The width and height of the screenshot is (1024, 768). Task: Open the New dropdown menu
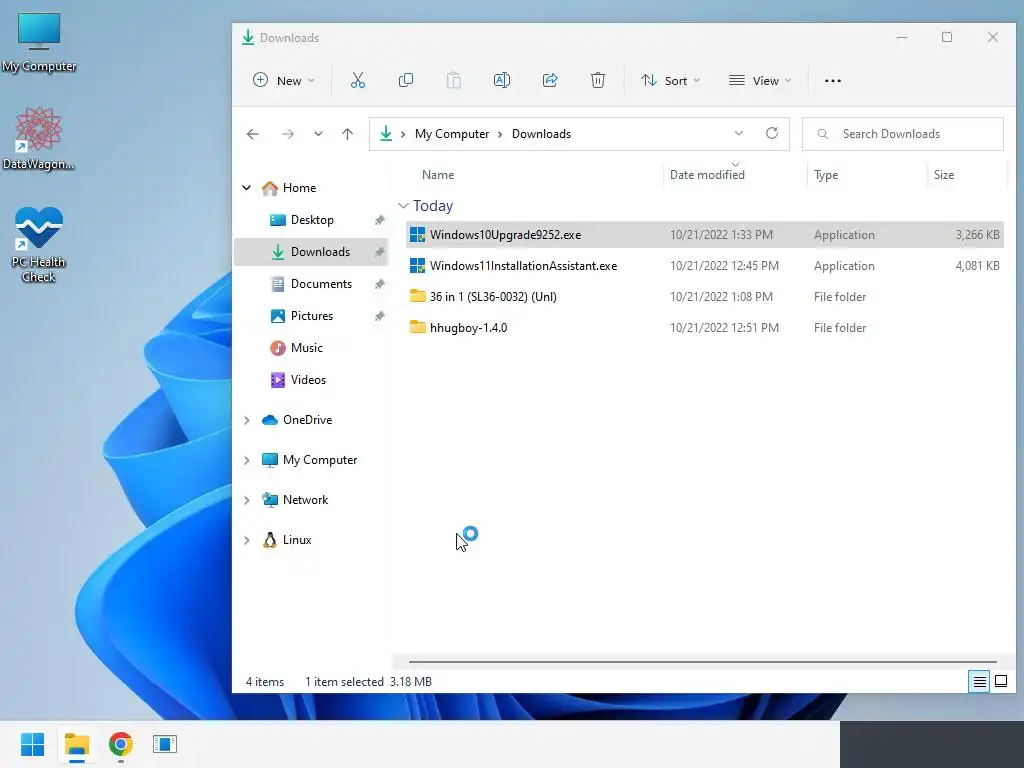tap(284, 80)
